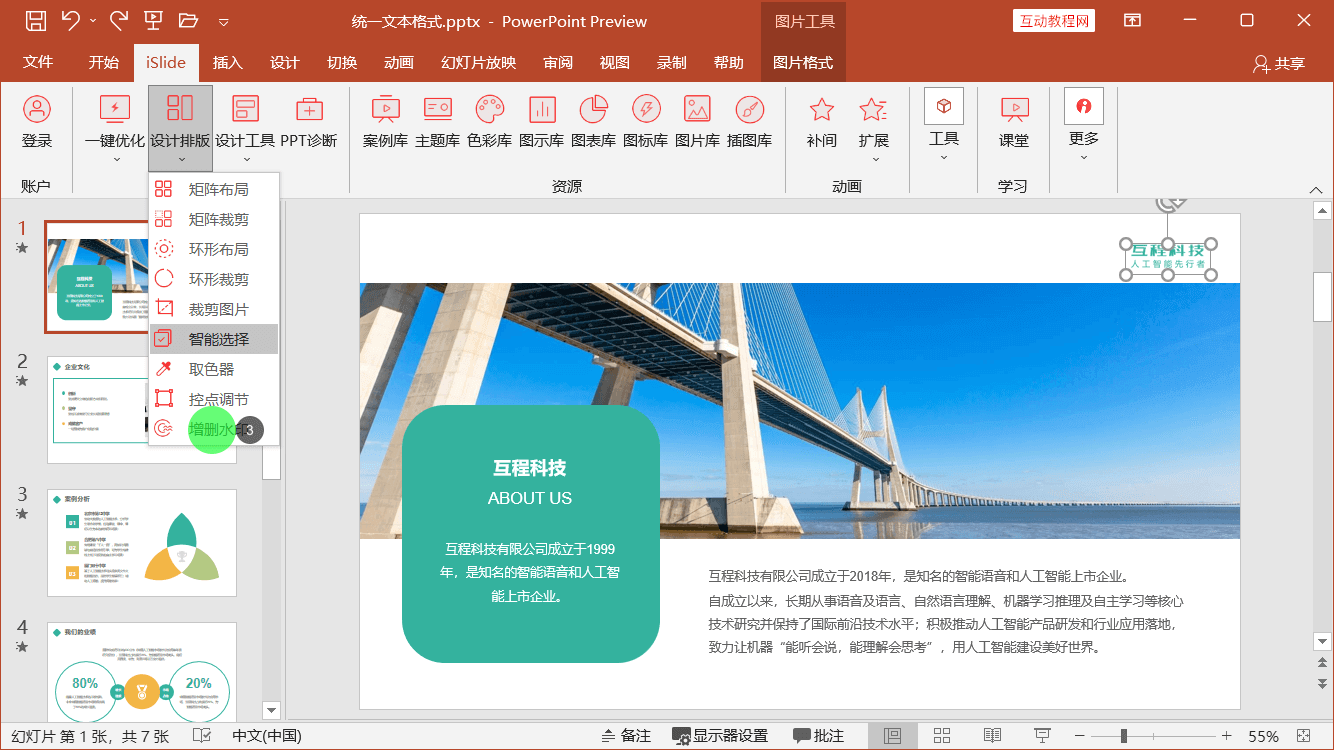1334x750 pixels.
Task: Choose 控点调节 from menu
Action: point(214,399)
